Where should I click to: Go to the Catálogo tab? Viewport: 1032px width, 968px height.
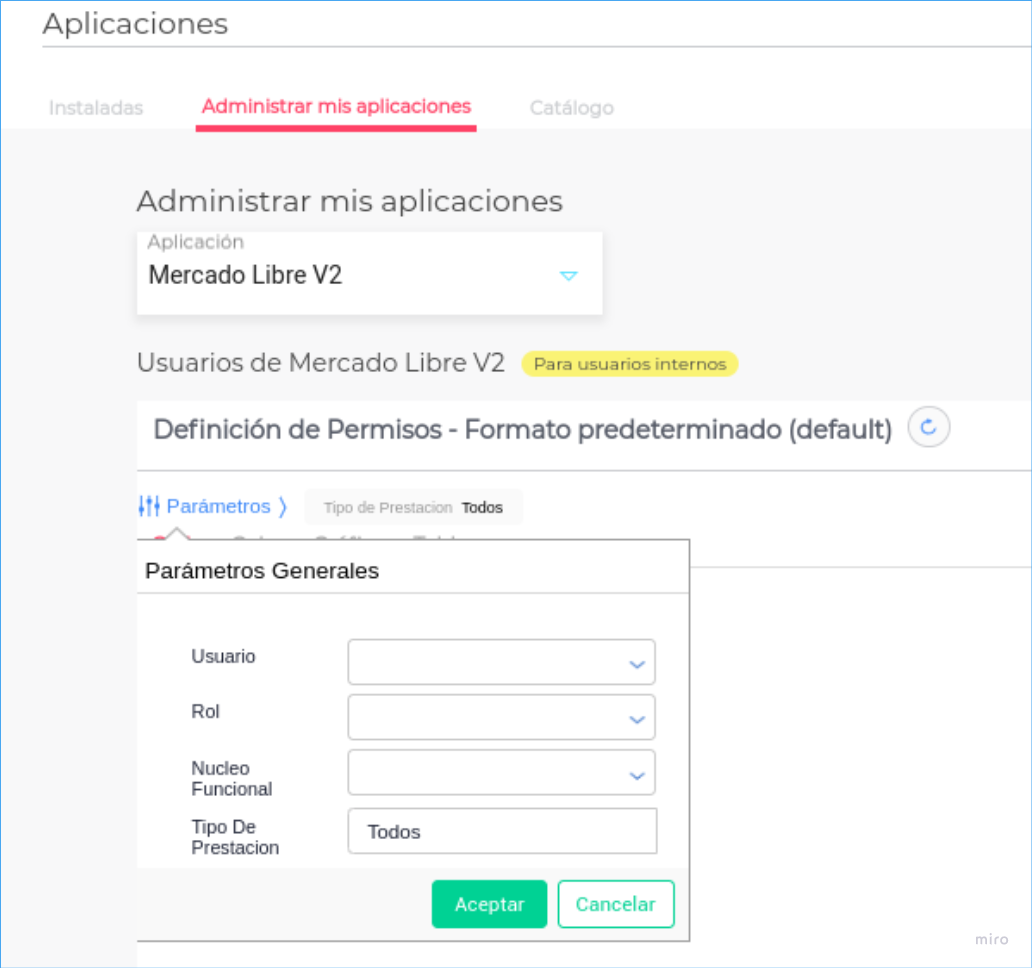[x=571, y=108]
